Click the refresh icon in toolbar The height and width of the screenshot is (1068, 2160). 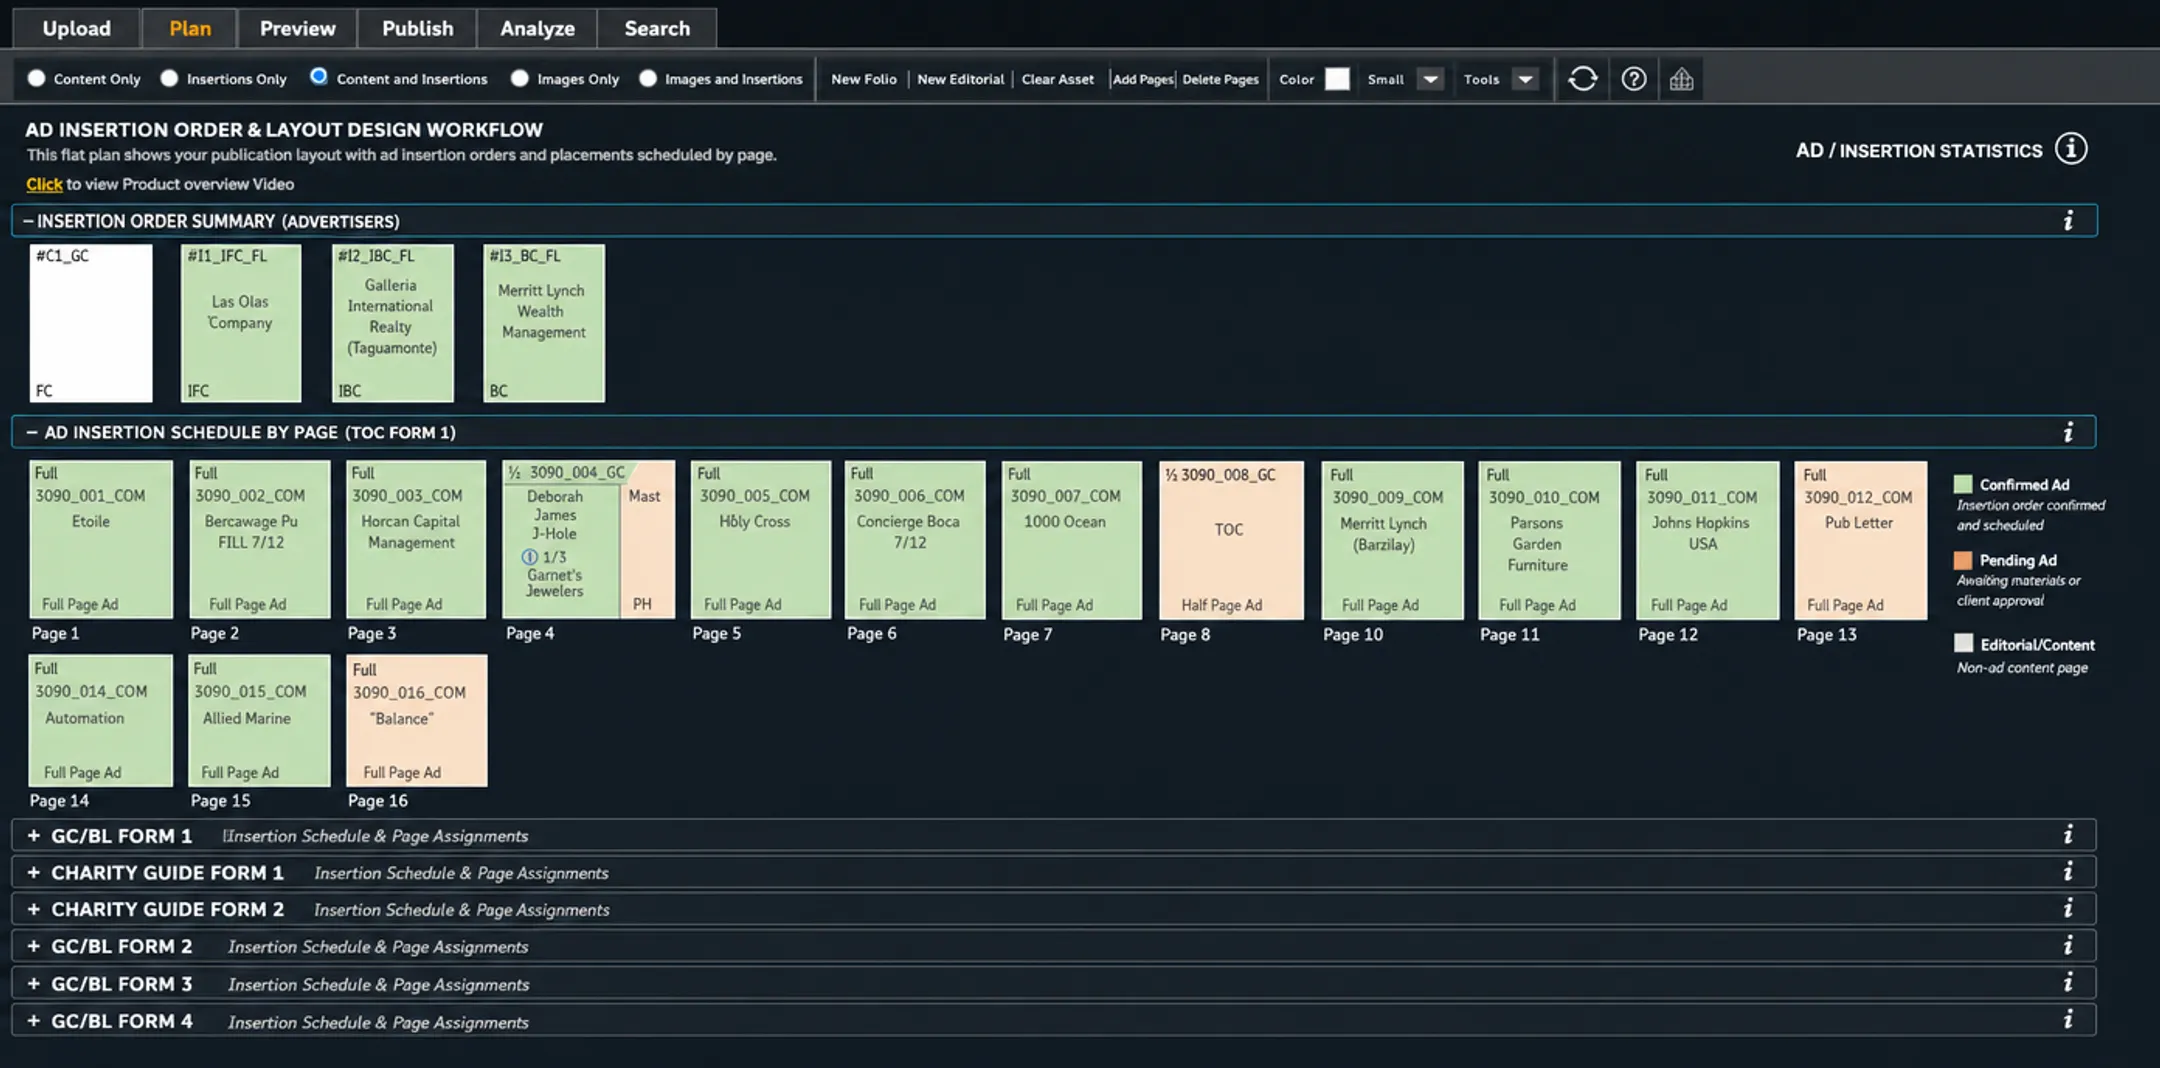coord(1582,79)
